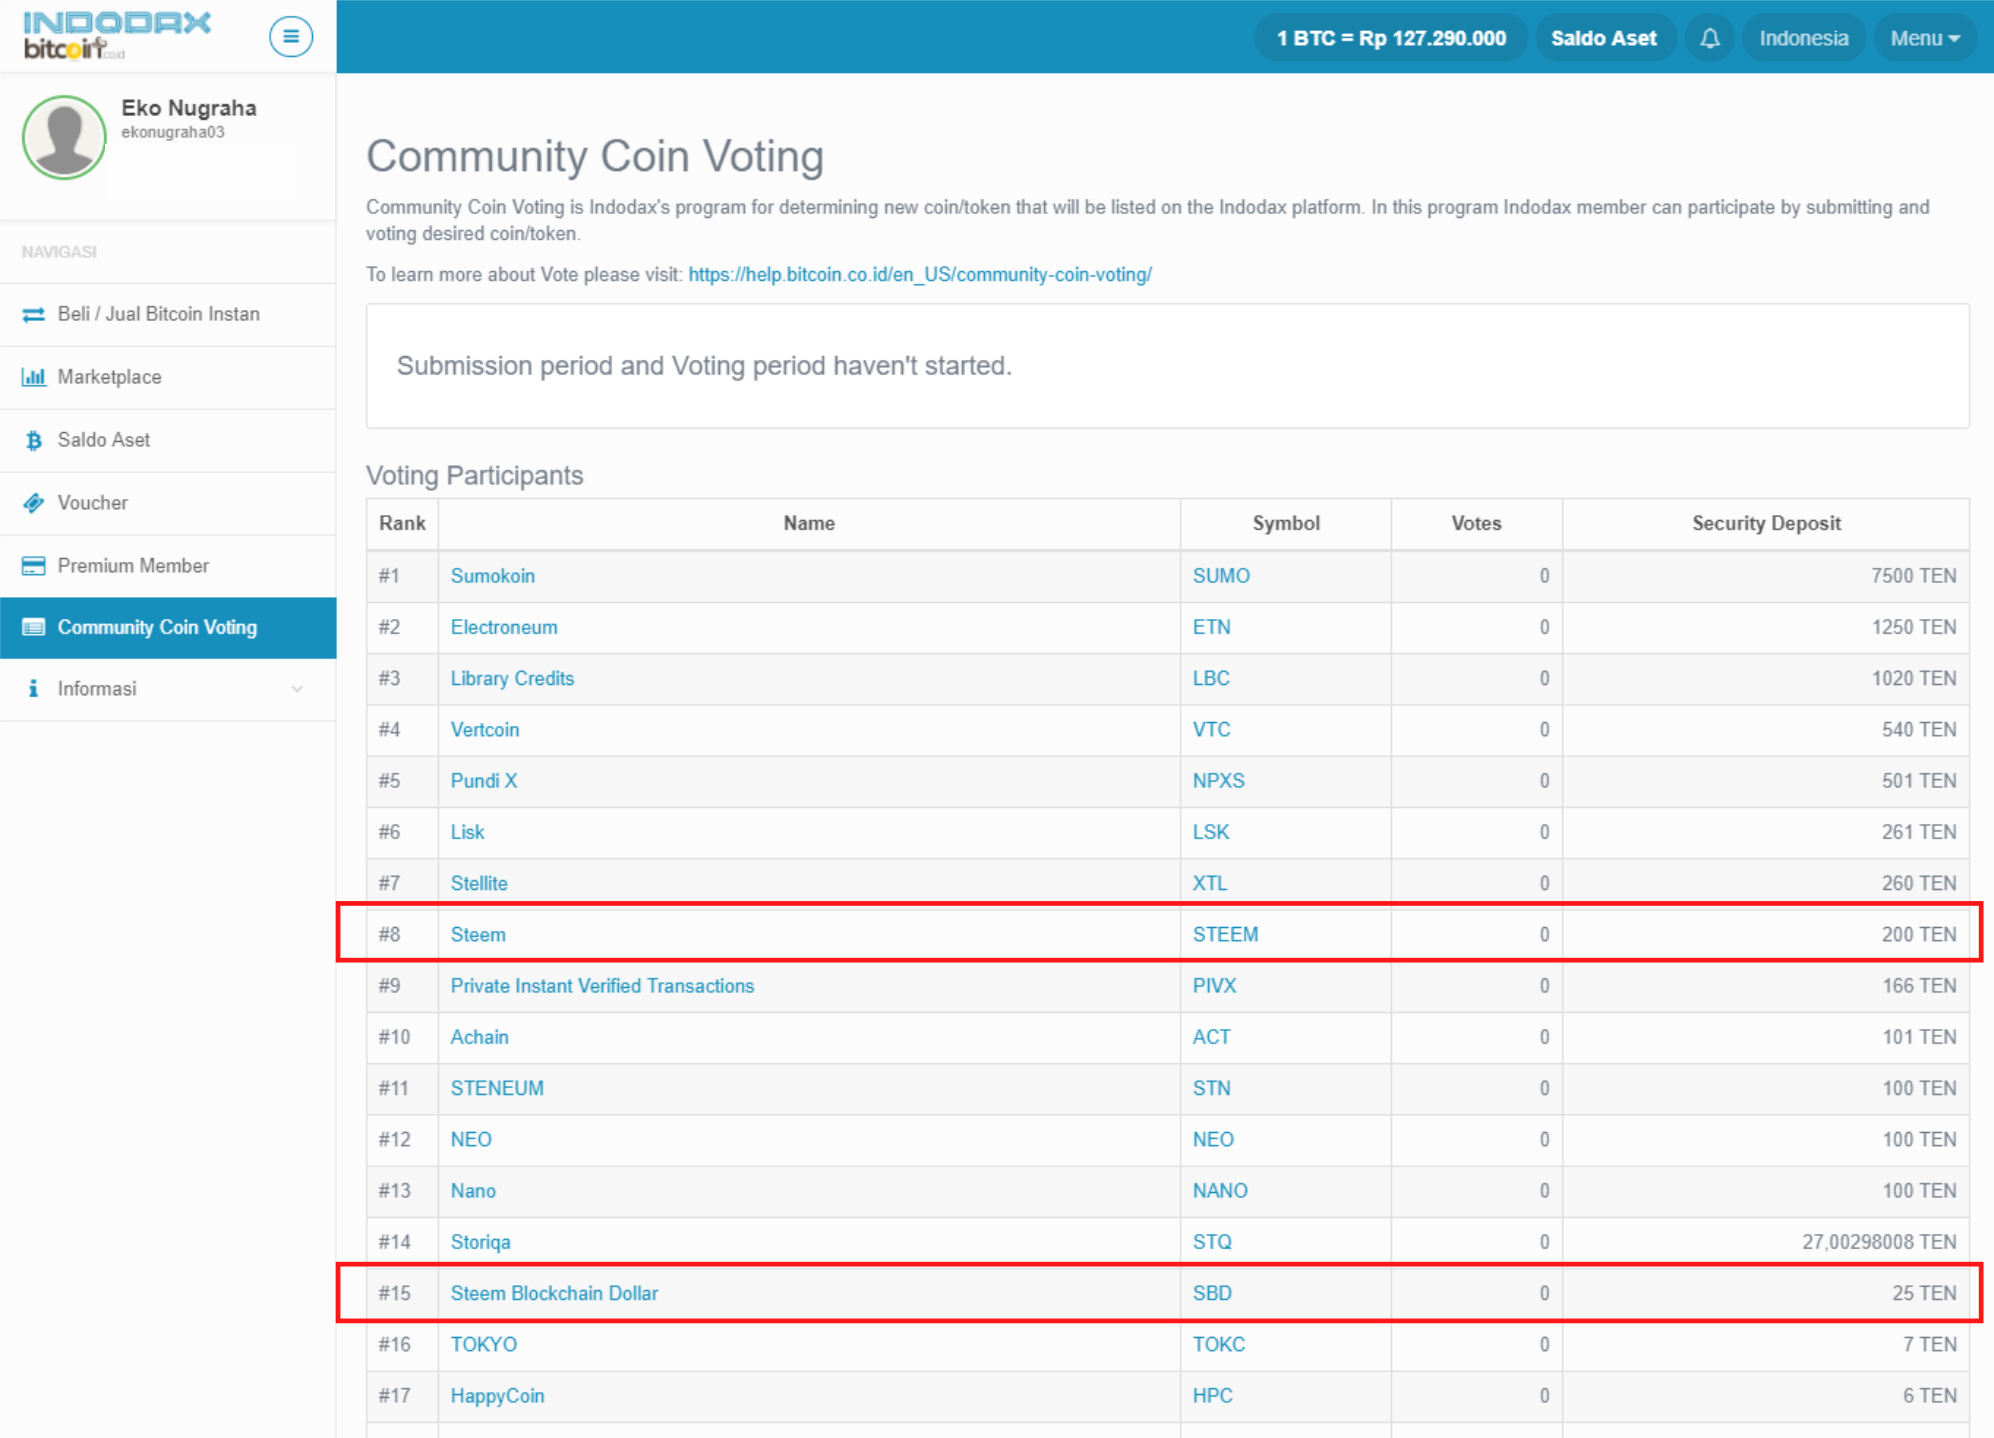Open the Lisk coin link
The image size is (1994, 1438).
[467, 832]
